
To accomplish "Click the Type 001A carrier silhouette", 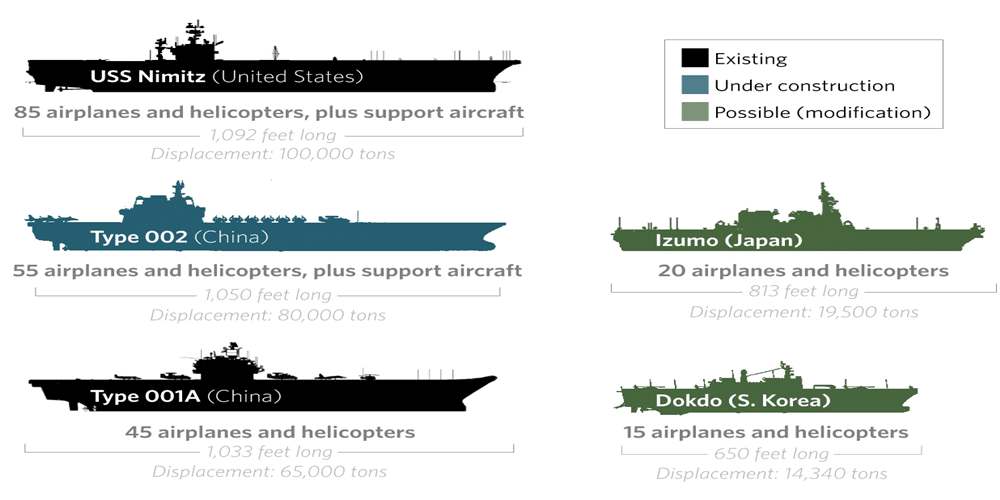I will pos(263,381).
